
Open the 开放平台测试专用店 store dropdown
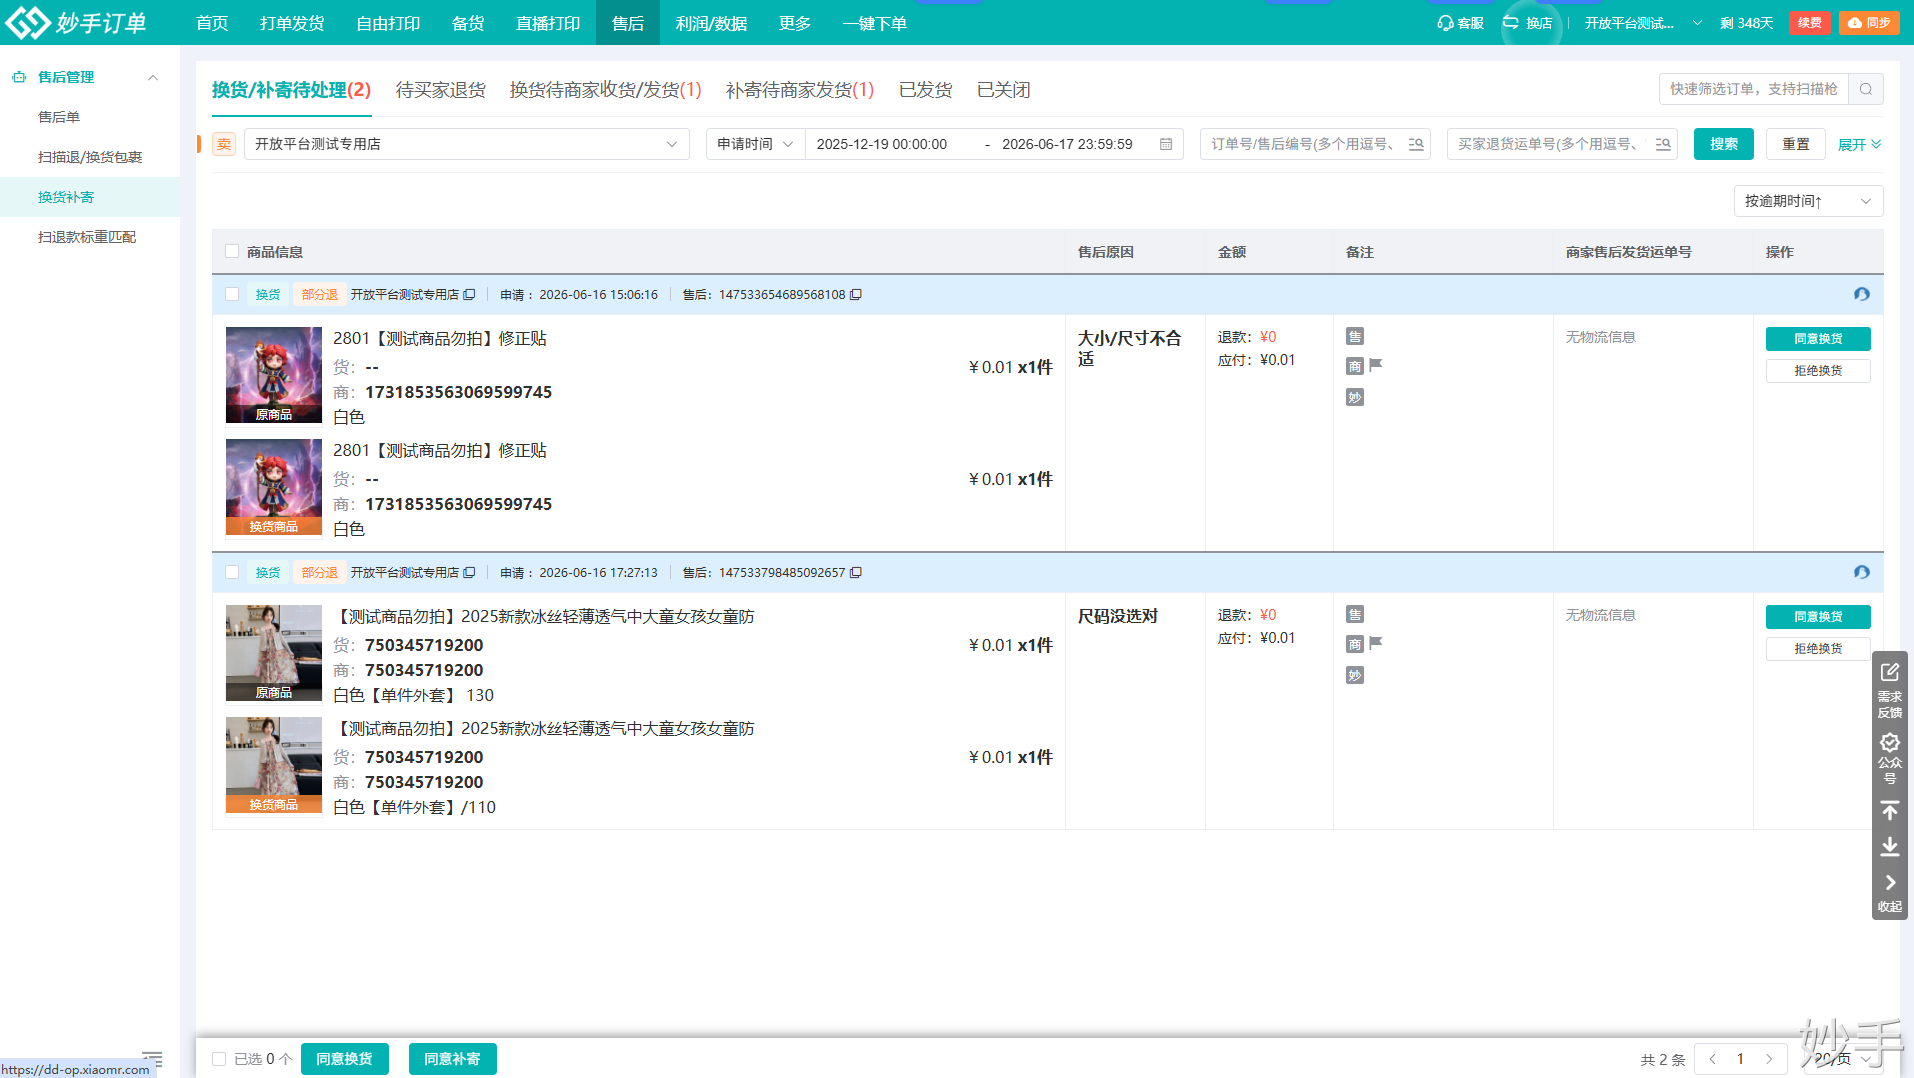tap(466, 144)
